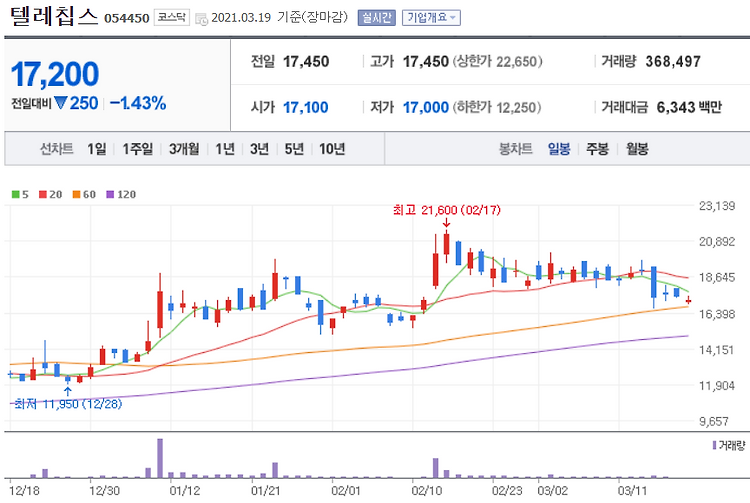Click the 02/10 date axis label
The width and height of the screenshot is (750, 503).
tap(426, 491)
